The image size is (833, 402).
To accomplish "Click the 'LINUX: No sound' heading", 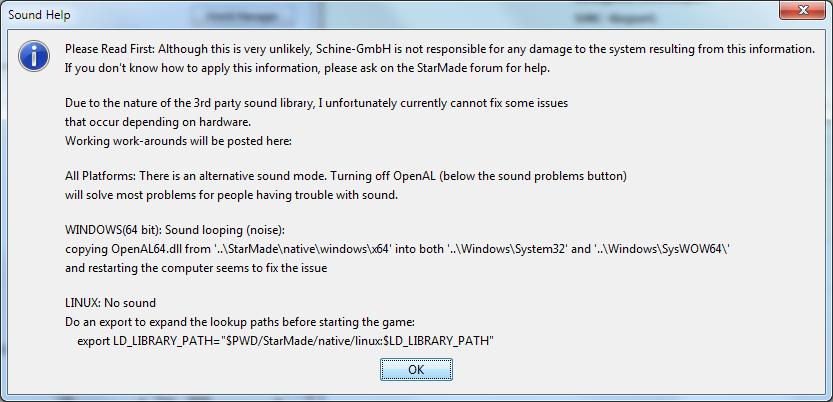I will click(x=110, y=303).
